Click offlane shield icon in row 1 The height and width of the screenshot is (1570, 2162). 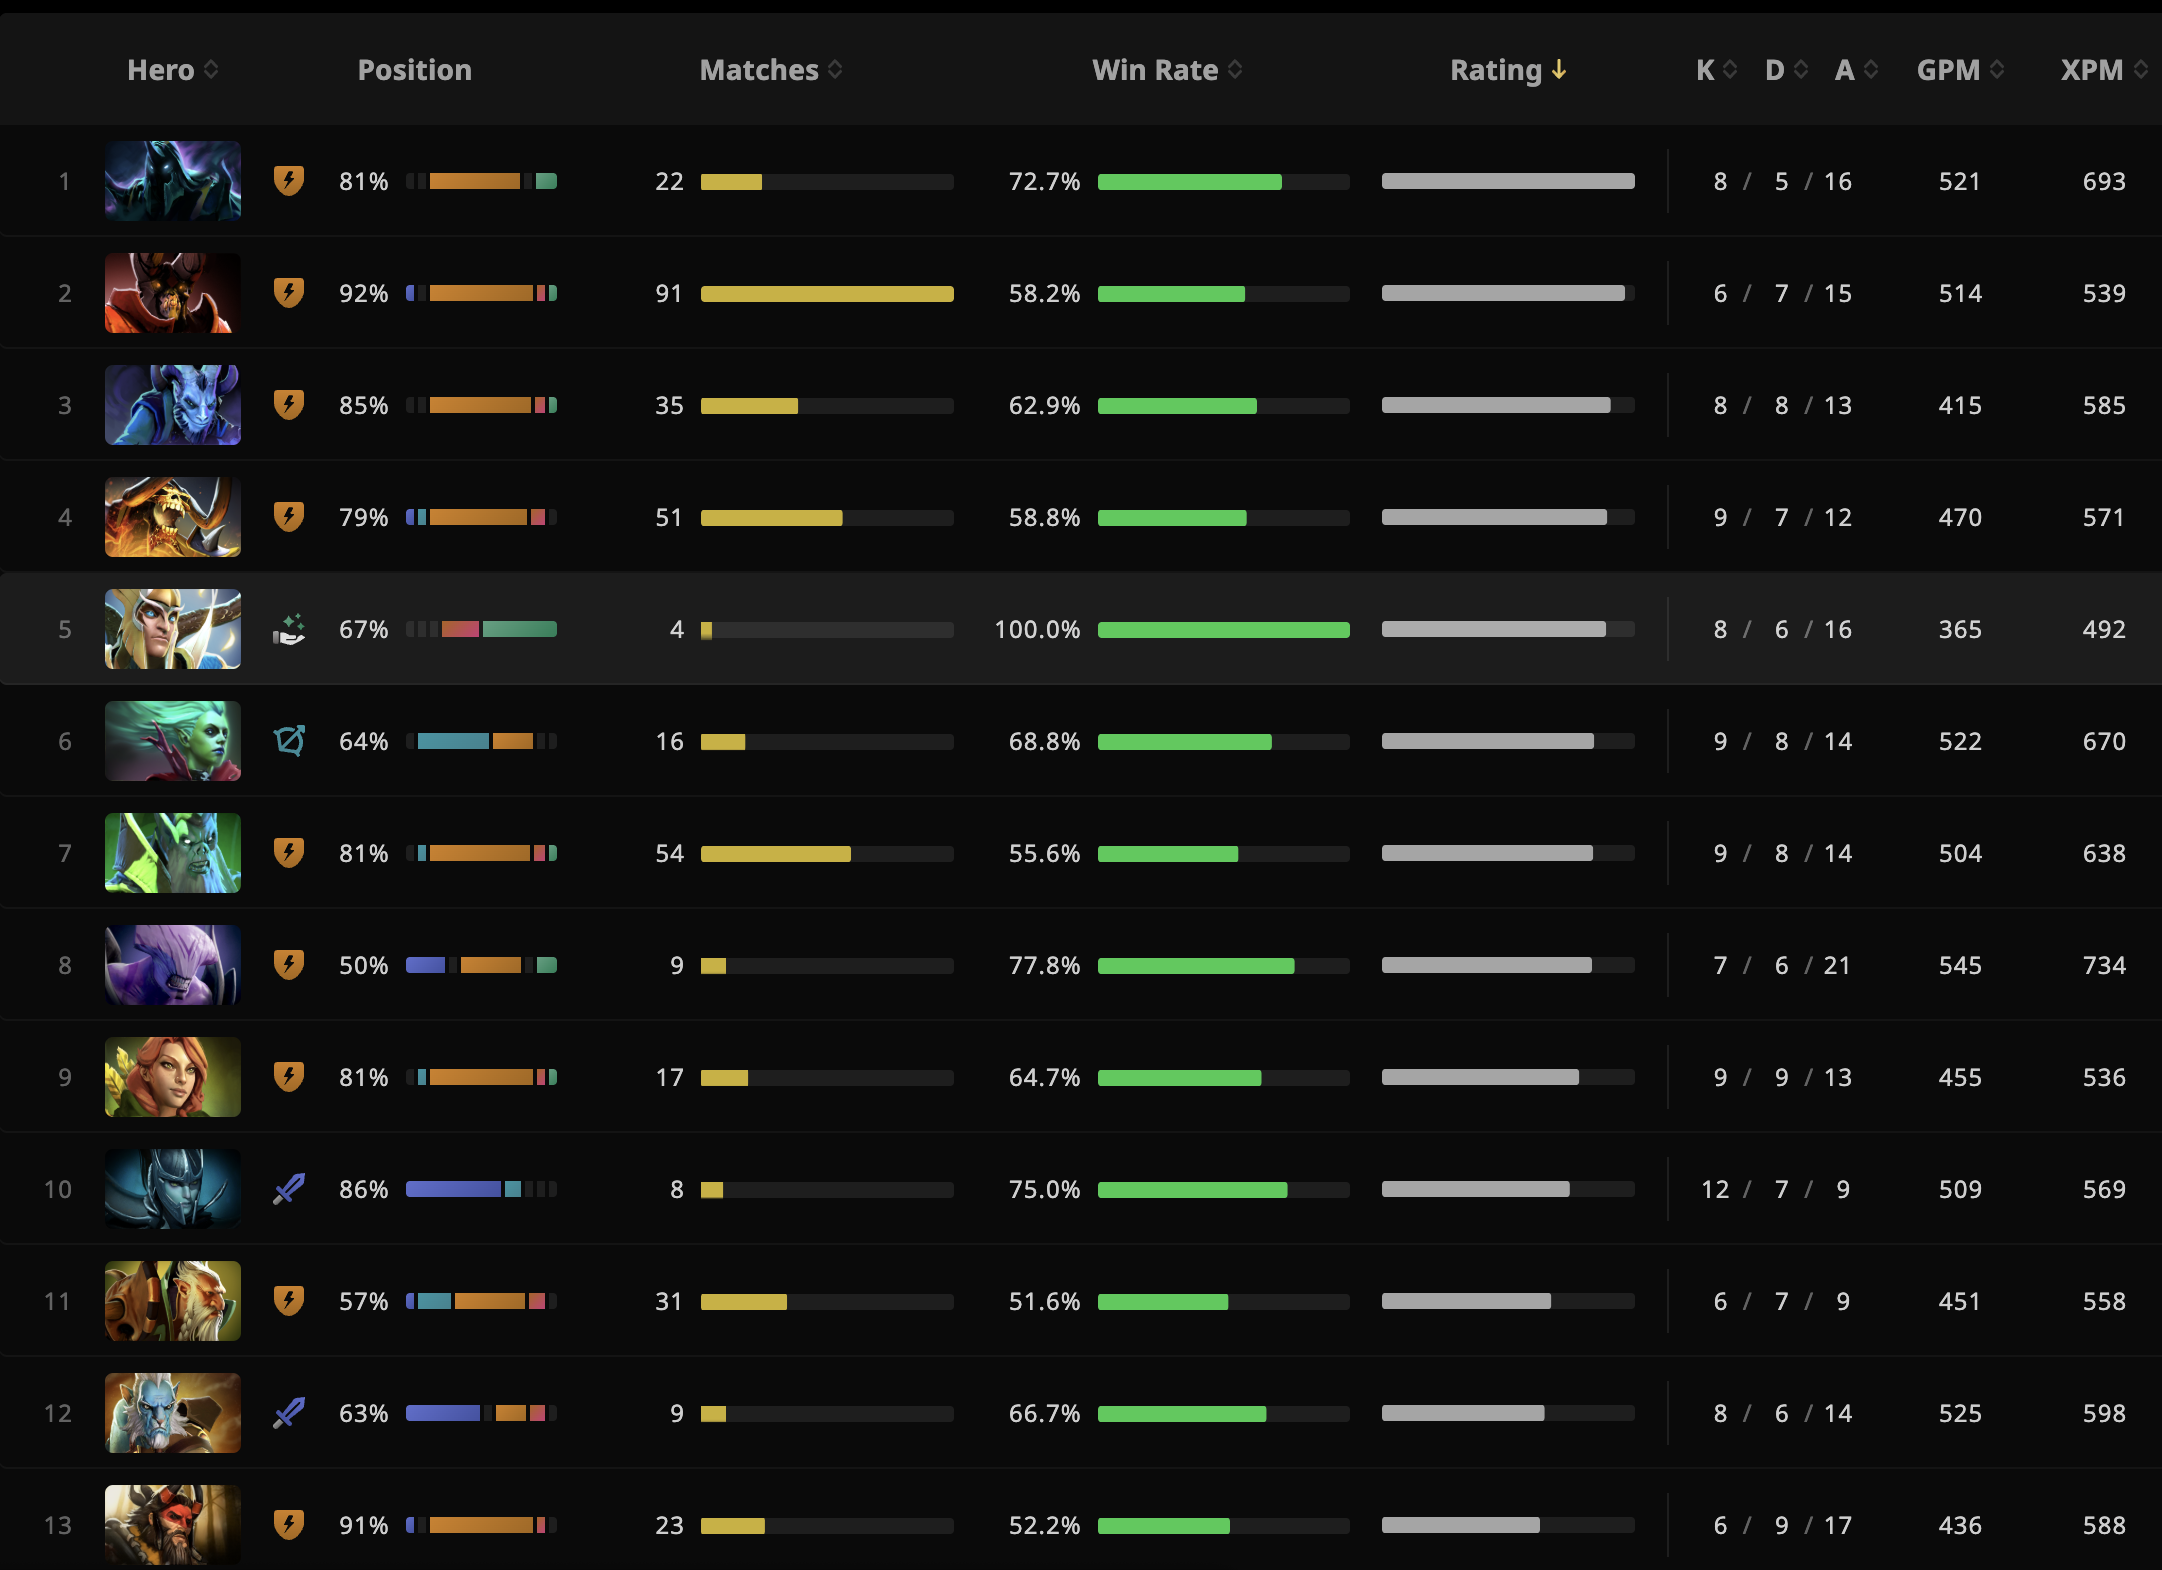(x=289, y=181)
